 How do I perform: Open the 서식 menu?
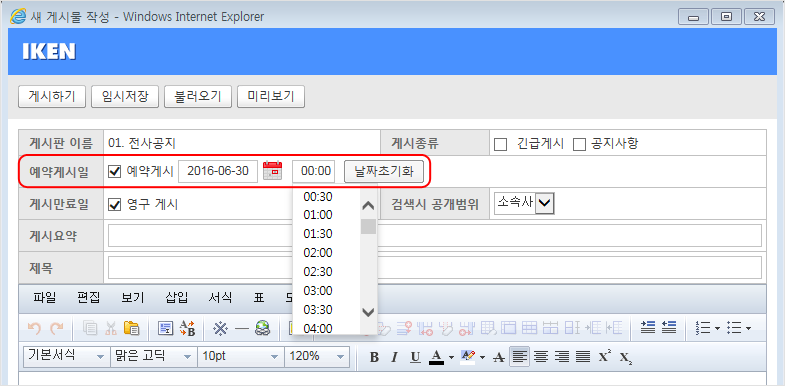coord(220,298)
